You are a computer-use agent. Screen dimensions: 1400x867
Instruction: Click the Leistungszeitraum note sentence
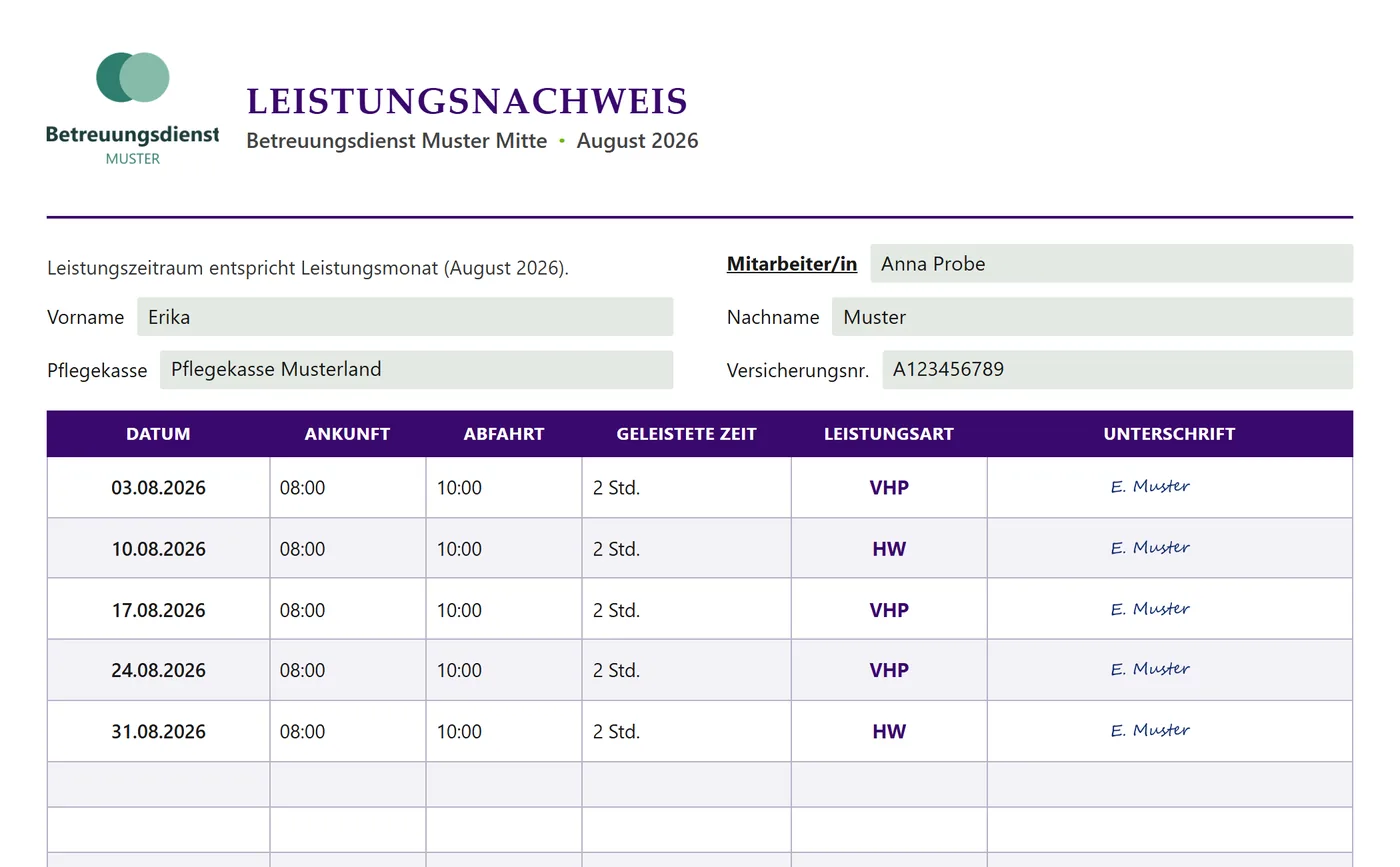[x=308, y=269]
